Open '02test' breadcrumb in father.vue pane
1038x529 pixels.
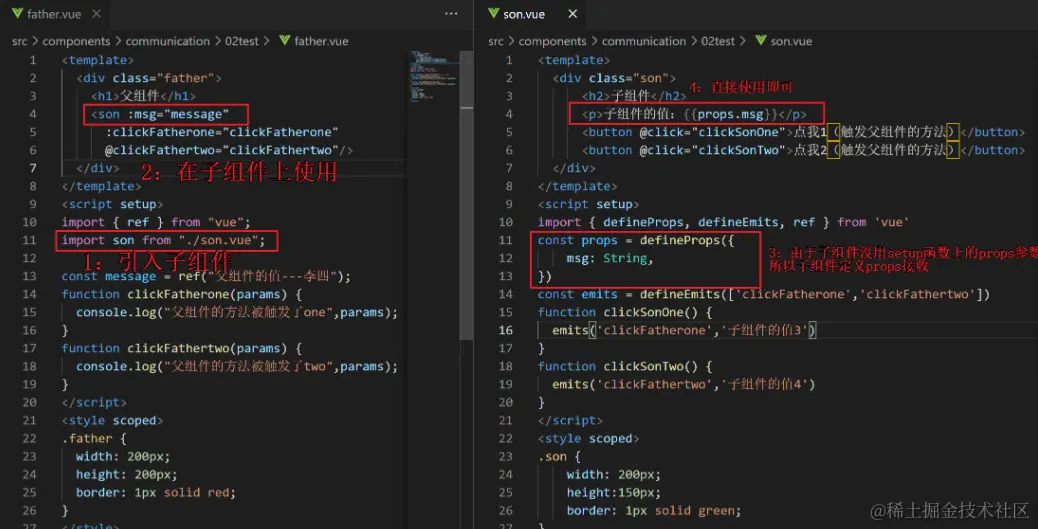[x=242, y=41]
